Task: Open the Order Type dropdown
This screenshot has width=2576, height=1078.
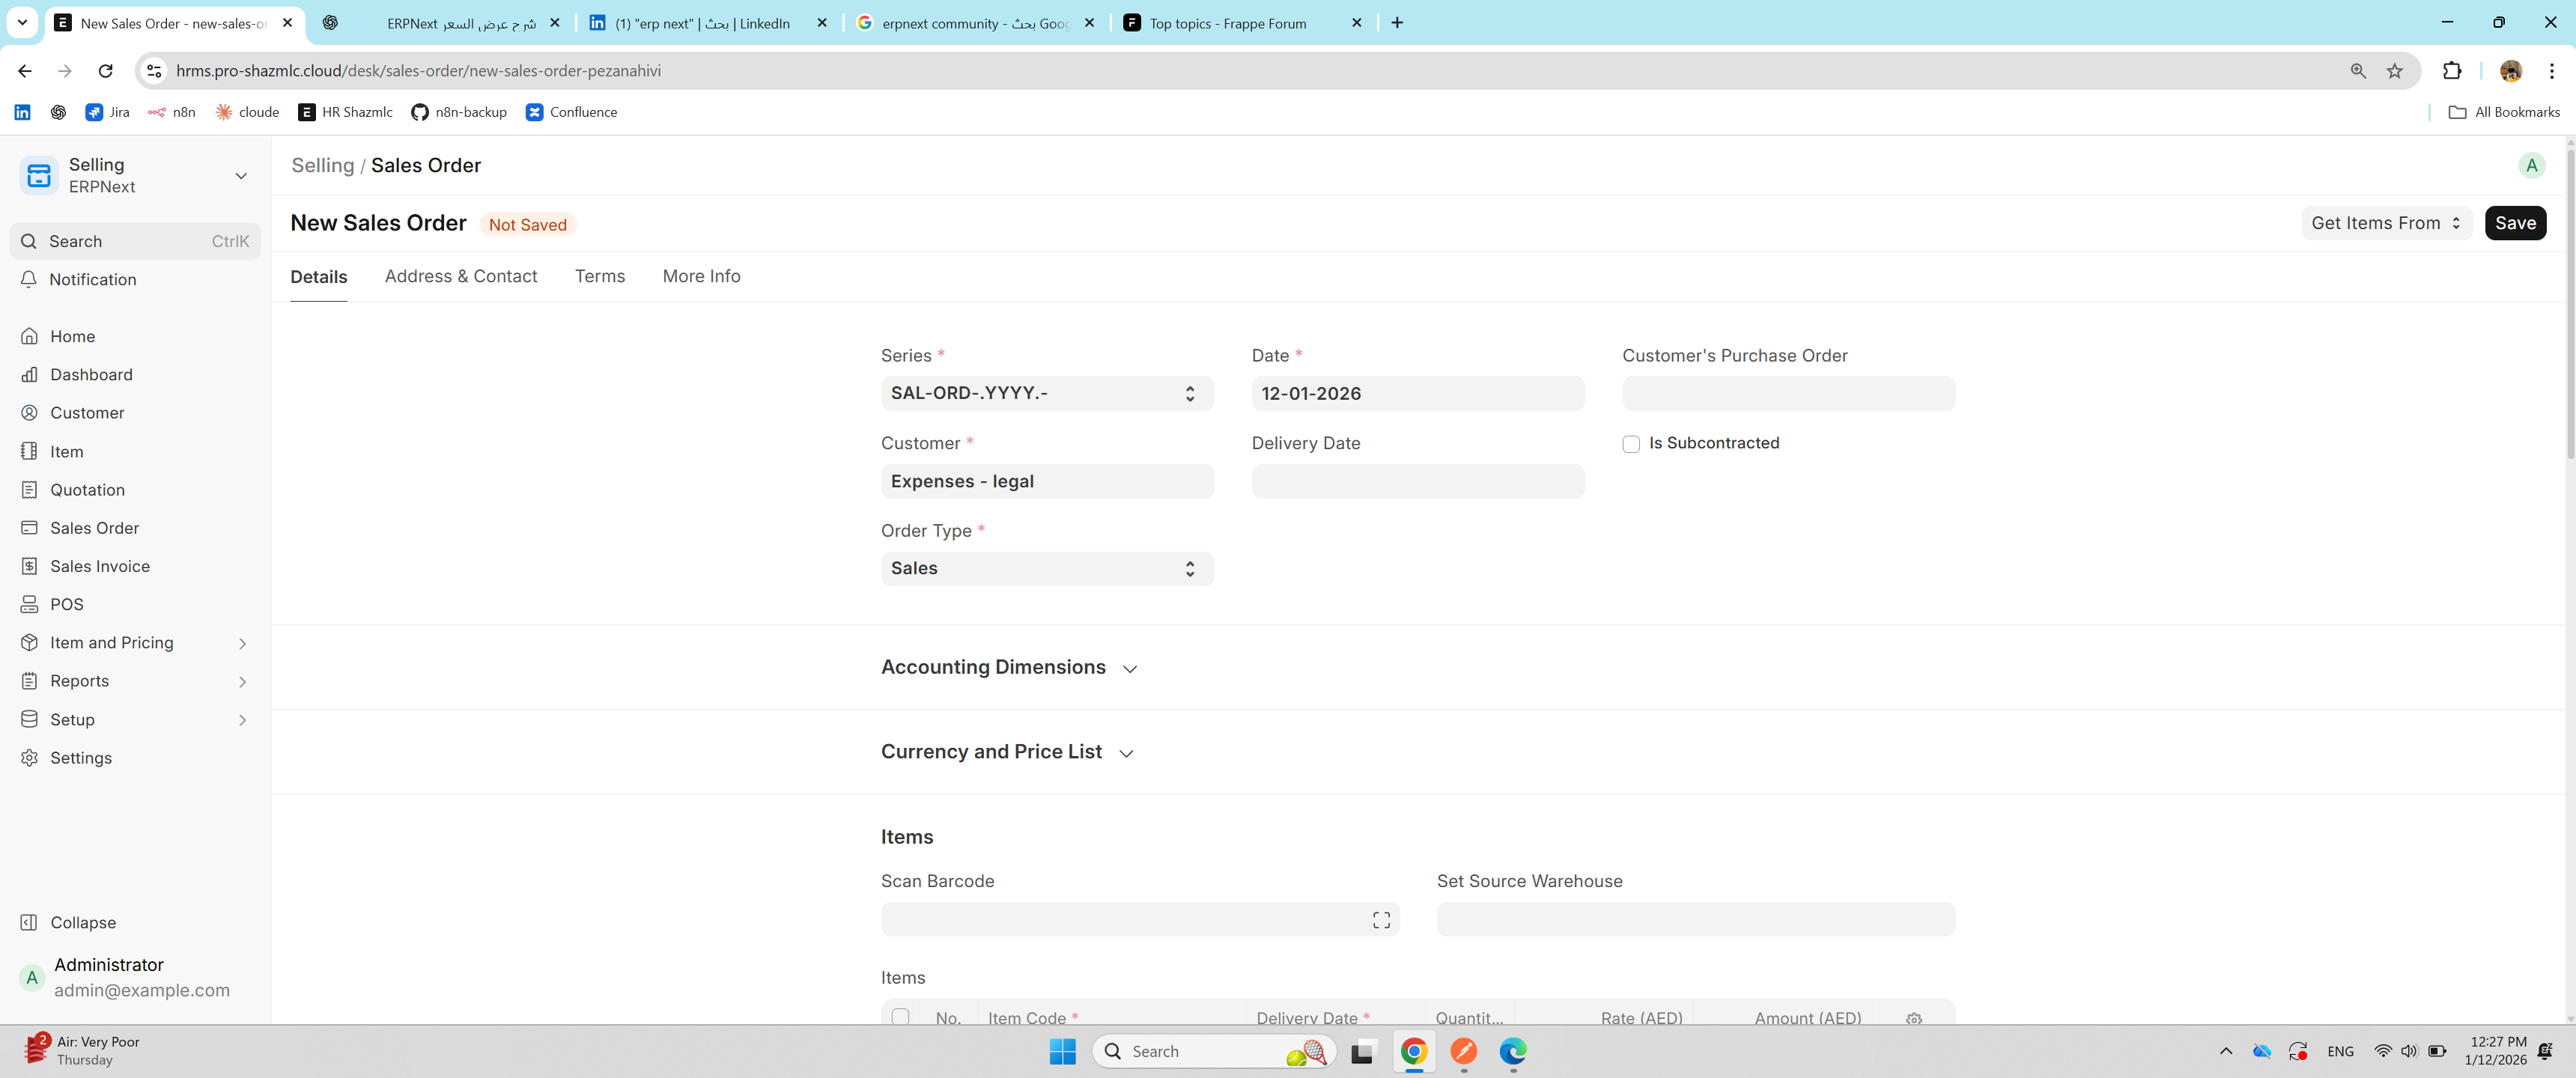Action: [x=1046, y=569]
